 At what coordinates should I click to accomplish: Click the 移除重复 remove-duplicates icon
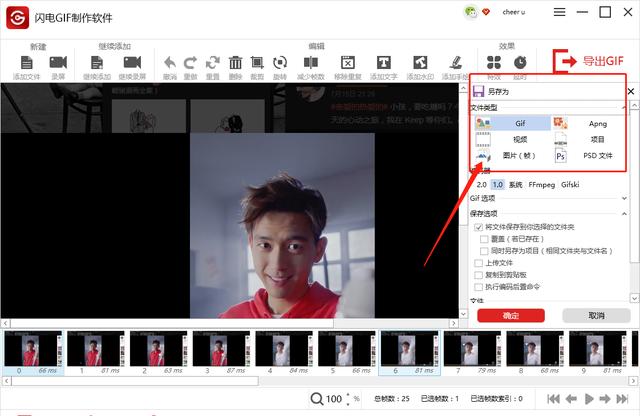tap(348, 63)
